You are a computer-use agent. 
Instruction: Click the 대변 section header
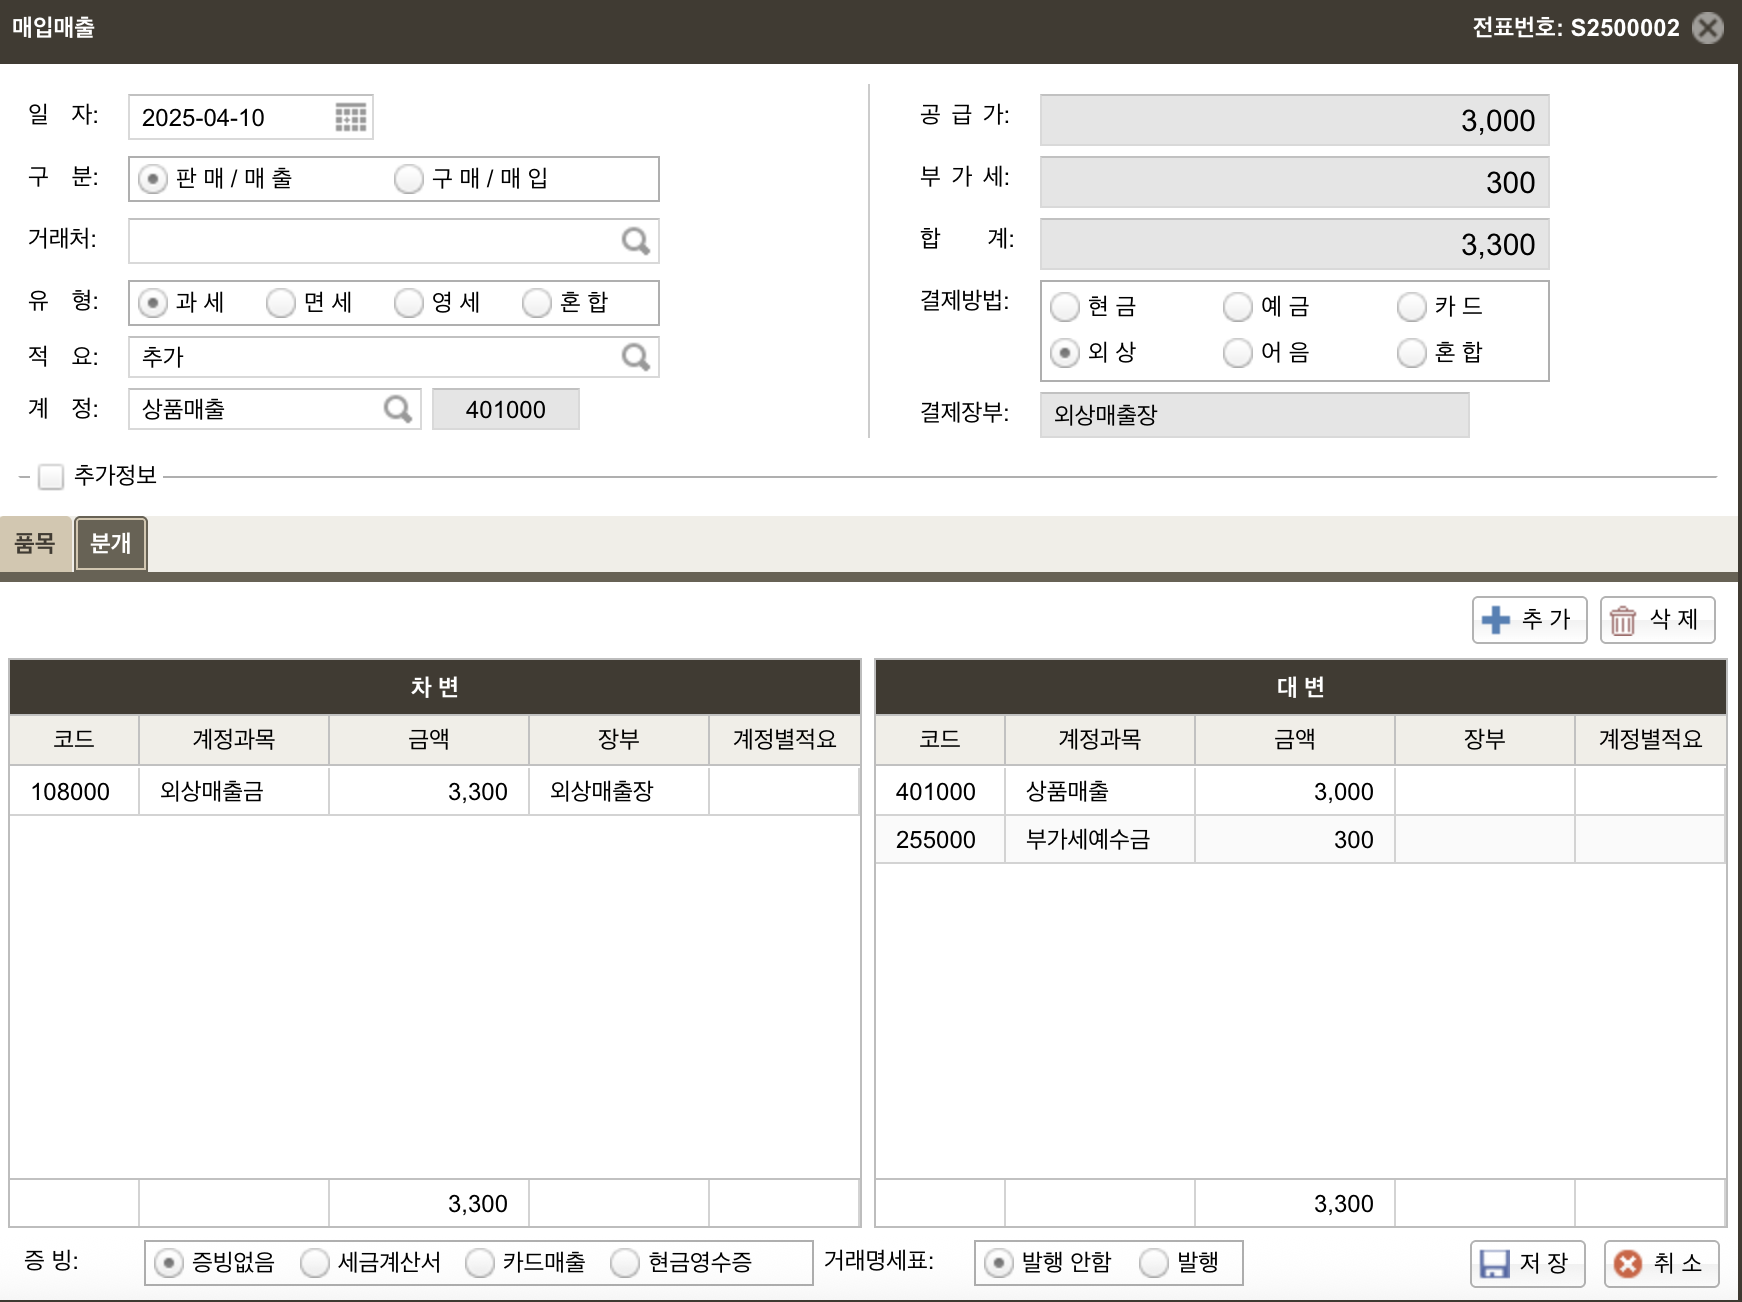click(1301, 687)
